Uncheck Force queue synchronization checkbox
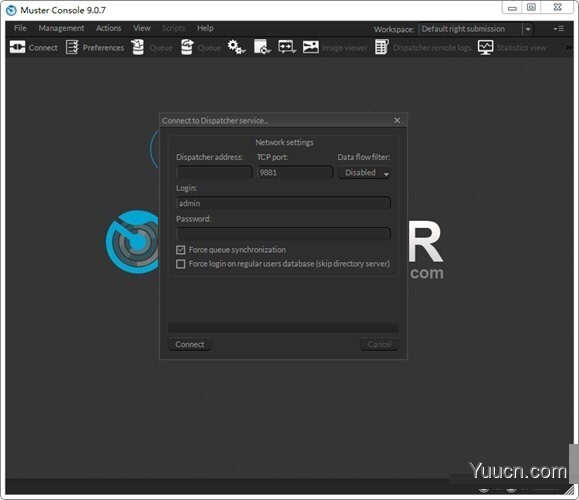579x500 pixels. coord(181,250)
